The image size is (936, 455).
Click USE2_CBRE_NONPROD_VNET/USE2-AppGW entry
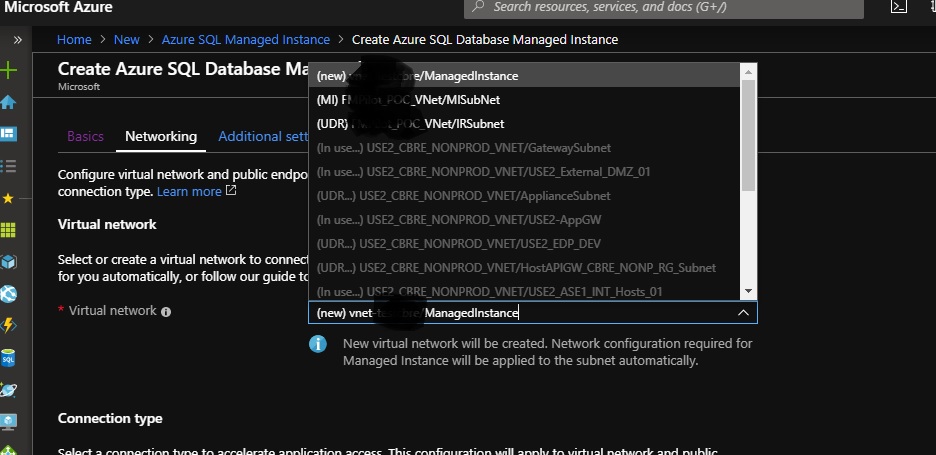pyautogui.click(x=524, y=220)
